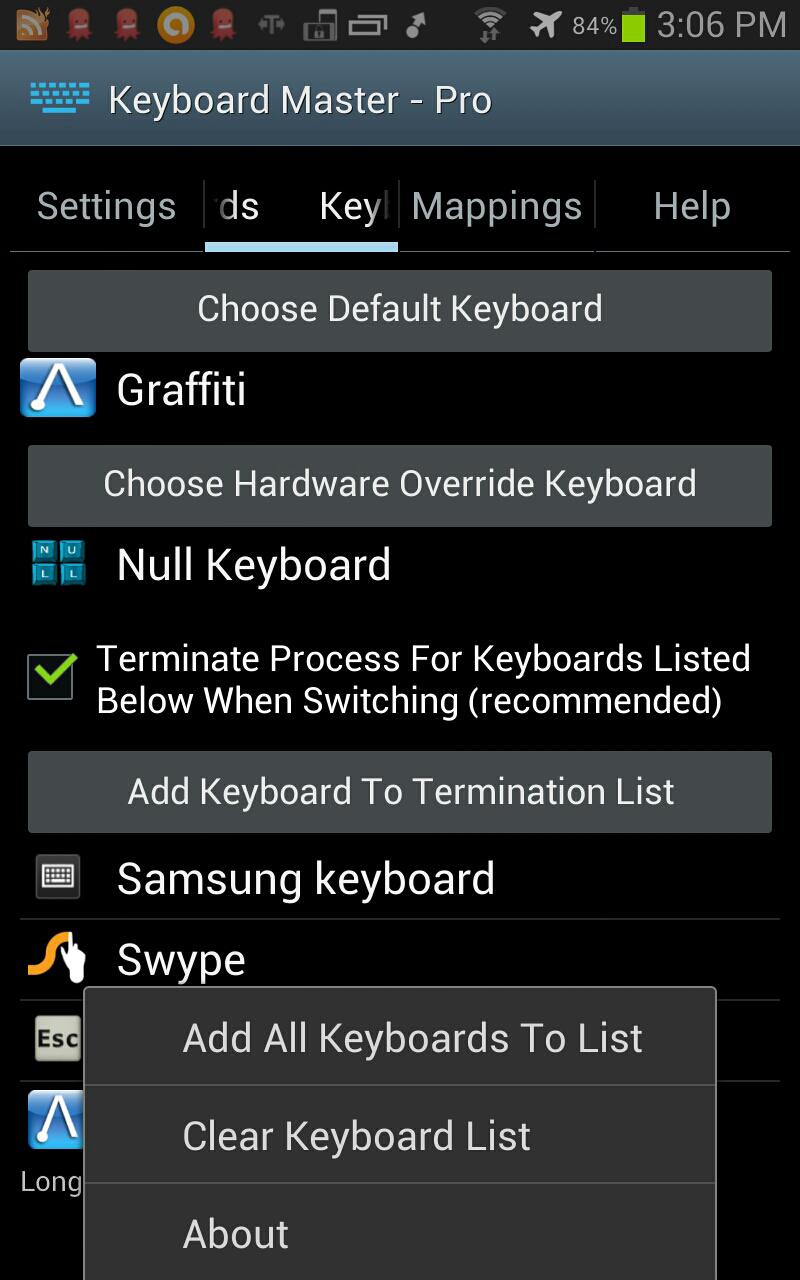This screenshot has width=800, height=1280.
Task: Tap the Null Keyboard icon
Action: click(58, 563)
